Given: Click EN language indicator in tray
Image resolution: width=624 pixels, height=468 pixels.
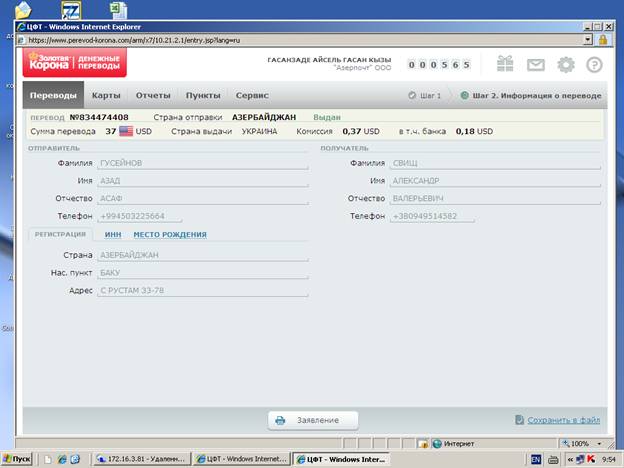Looking at the screenshot, I should point(536,459).
